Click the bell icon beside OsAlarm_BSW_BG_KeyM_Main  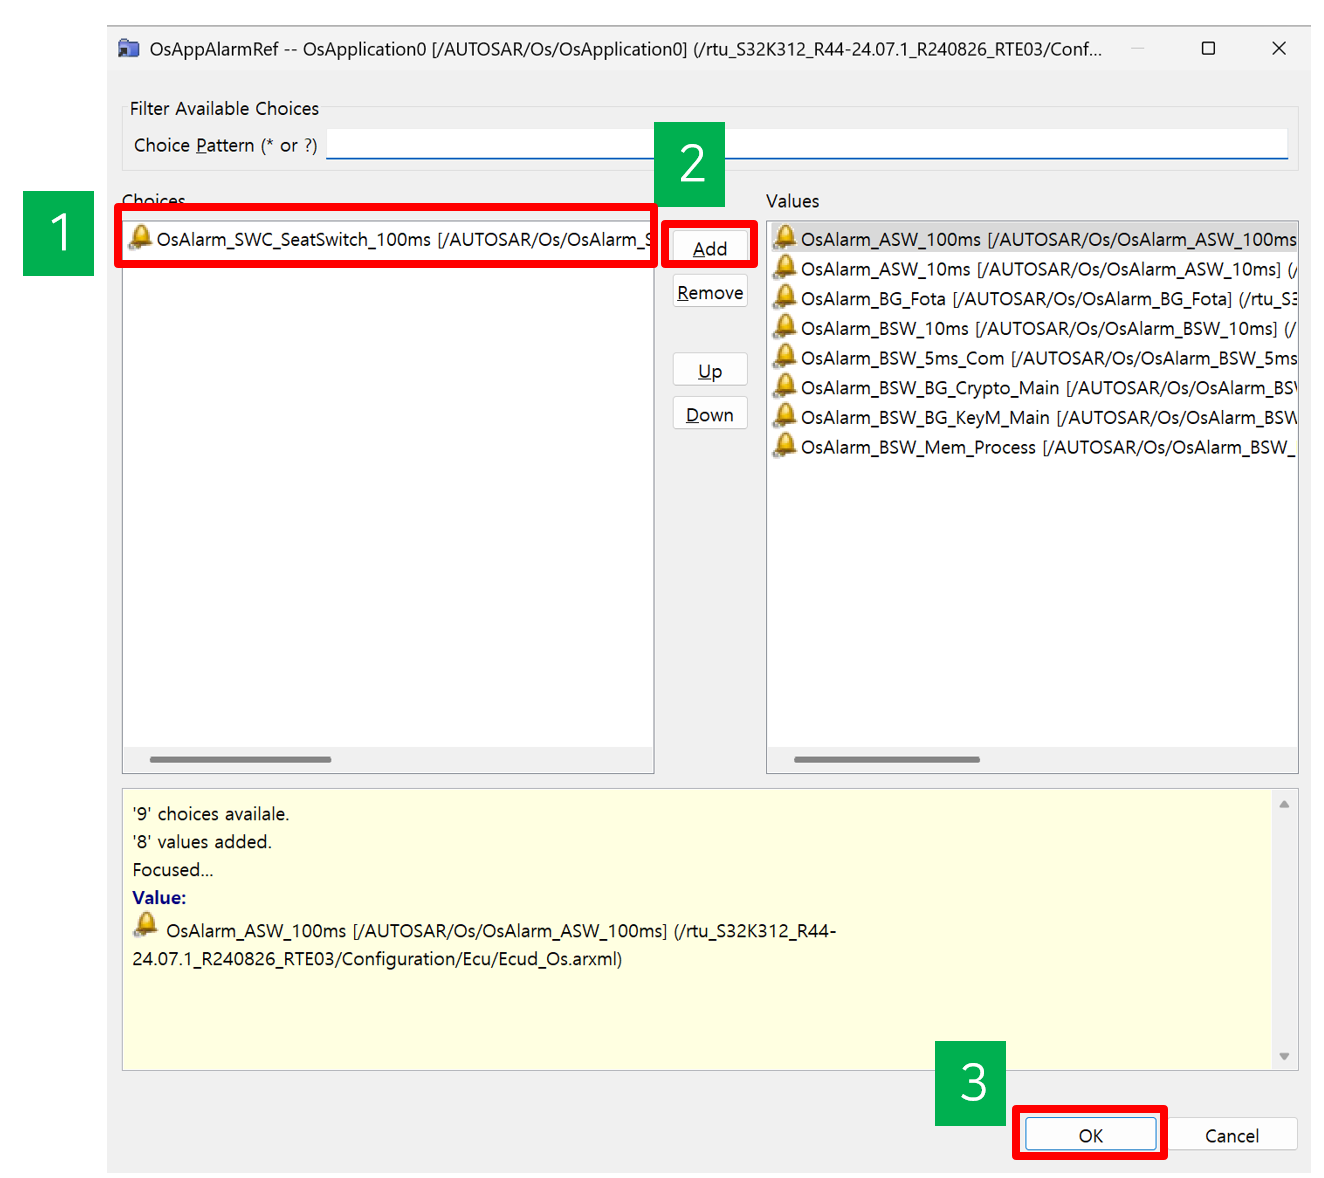click(x=785, y=416)
